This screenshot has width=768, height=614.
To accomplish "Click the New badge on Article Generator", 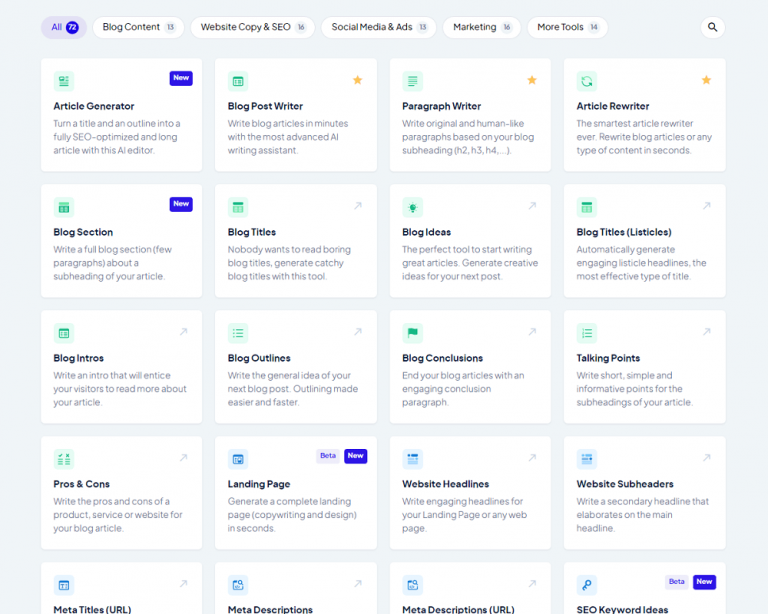I will coord(181,78).
